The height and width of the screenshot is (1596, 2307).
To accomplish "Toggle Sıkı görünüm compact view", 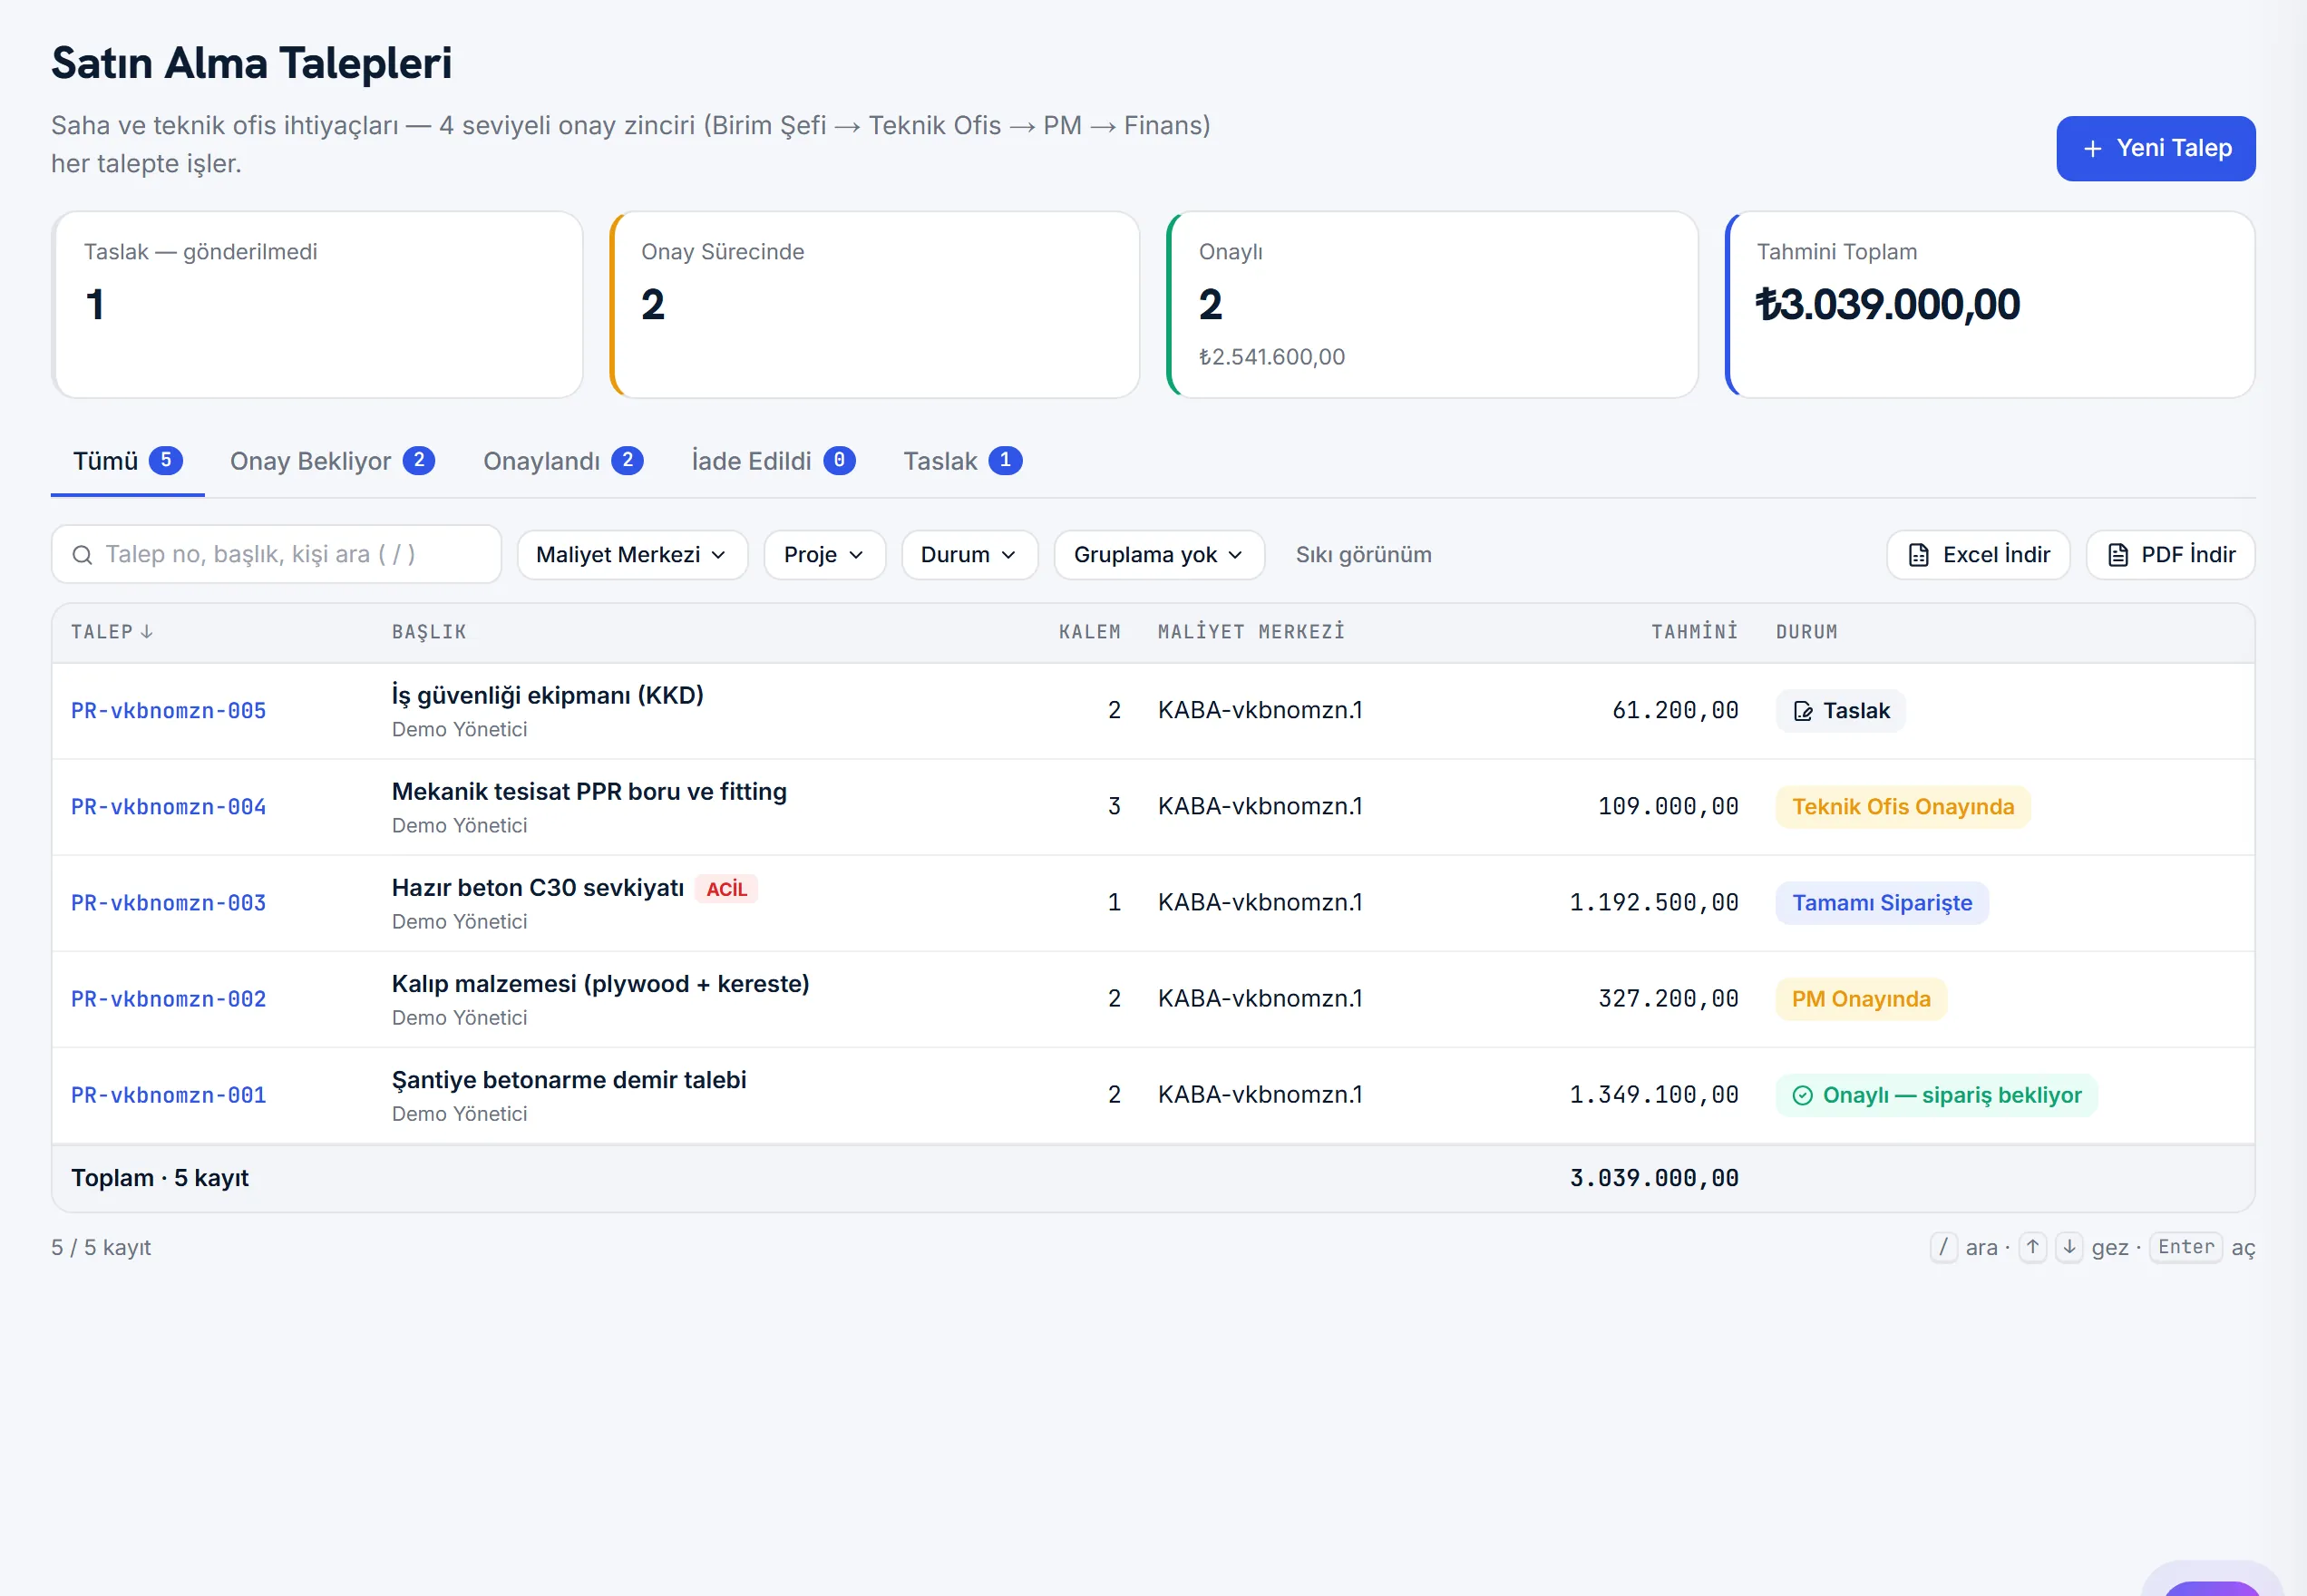I will [1363, 555].
